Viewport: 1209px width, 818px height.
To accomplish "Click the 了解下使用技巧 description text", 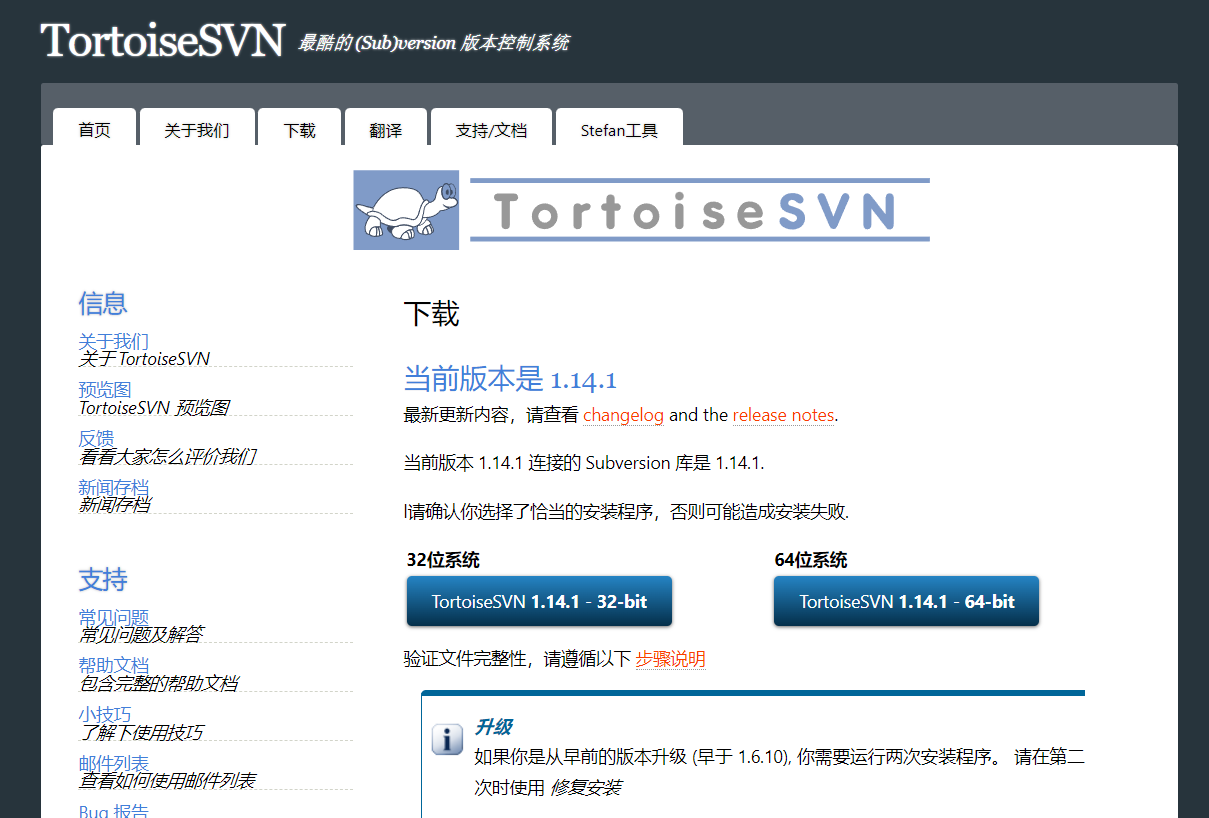I will tap(141, 733).
